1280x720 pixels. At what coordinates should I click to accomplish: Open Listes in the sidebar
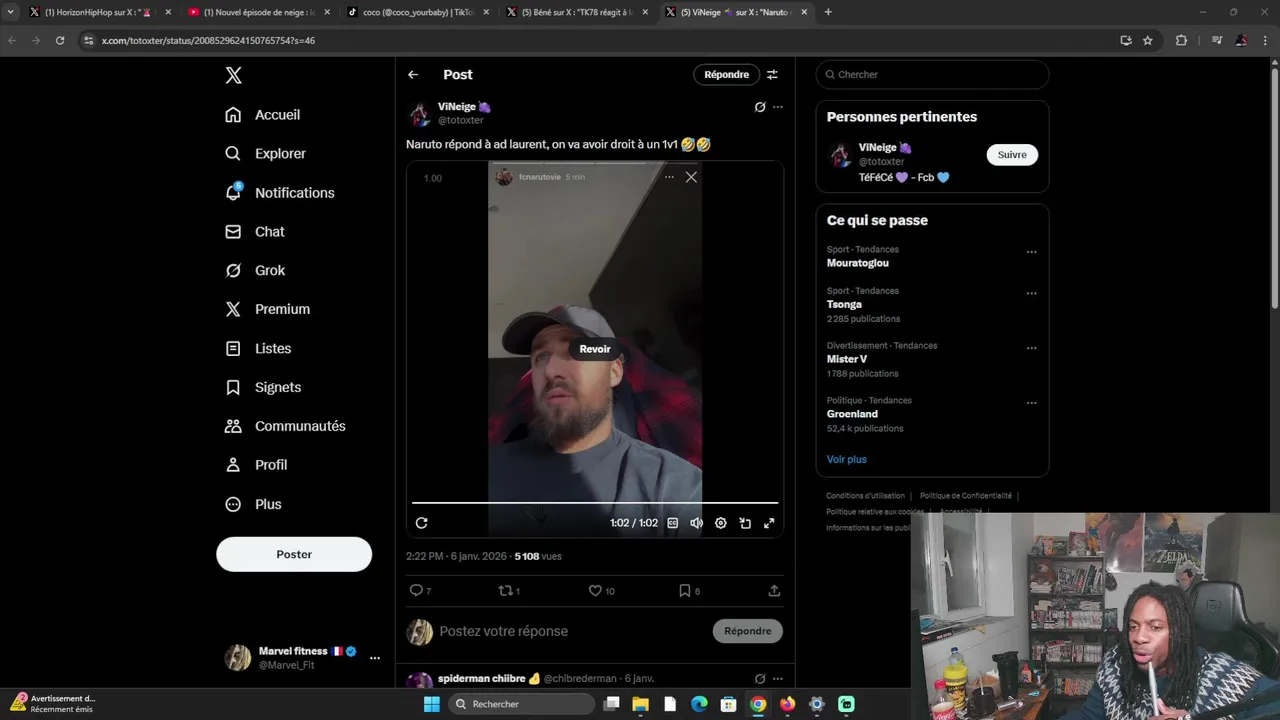tap(258, 349)
